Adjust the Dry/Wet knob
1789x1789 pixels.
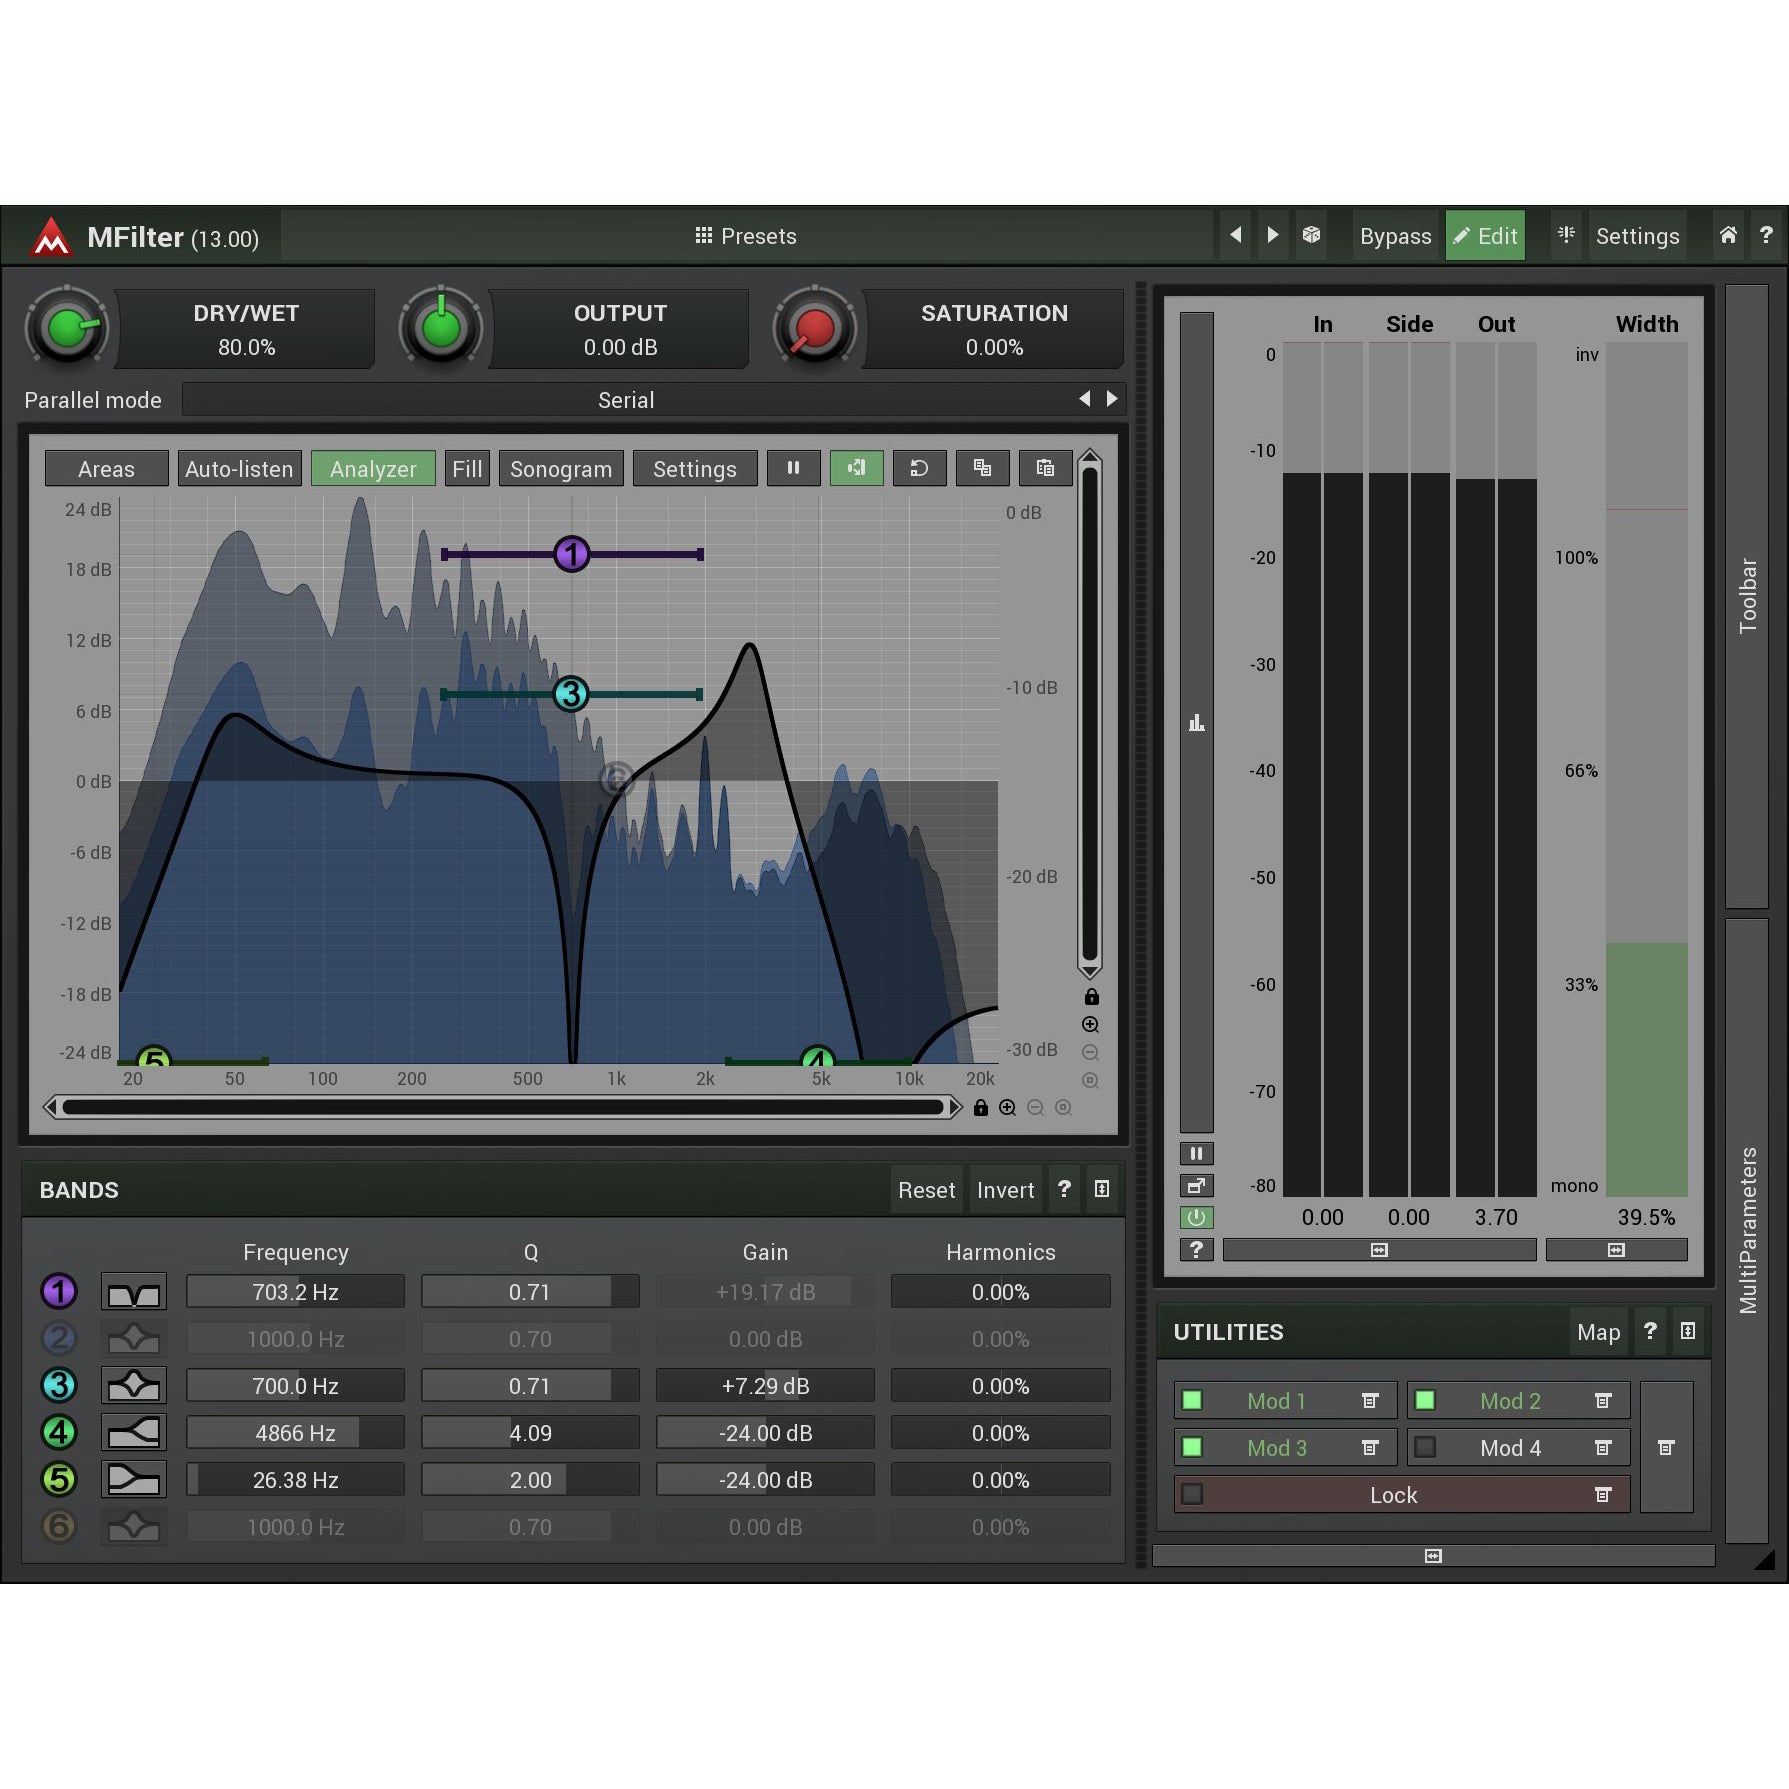(67, 328)
